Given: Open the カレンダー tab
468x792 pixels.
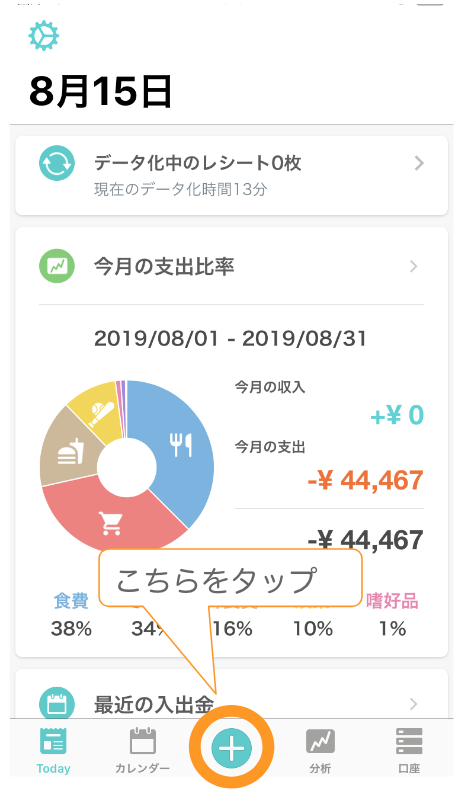Looking at the screenshot, I should click(143, 751).
